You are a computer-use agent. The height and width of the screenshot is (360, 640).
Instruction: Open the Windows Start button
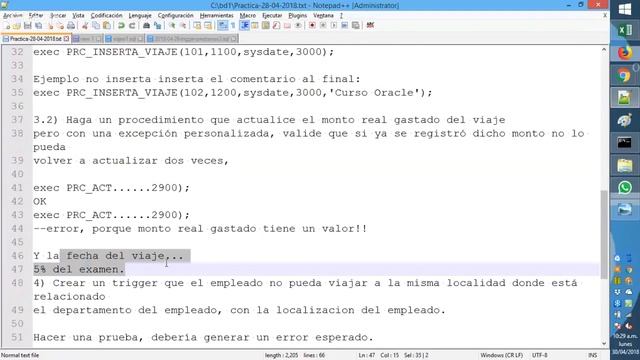[625, 10]
